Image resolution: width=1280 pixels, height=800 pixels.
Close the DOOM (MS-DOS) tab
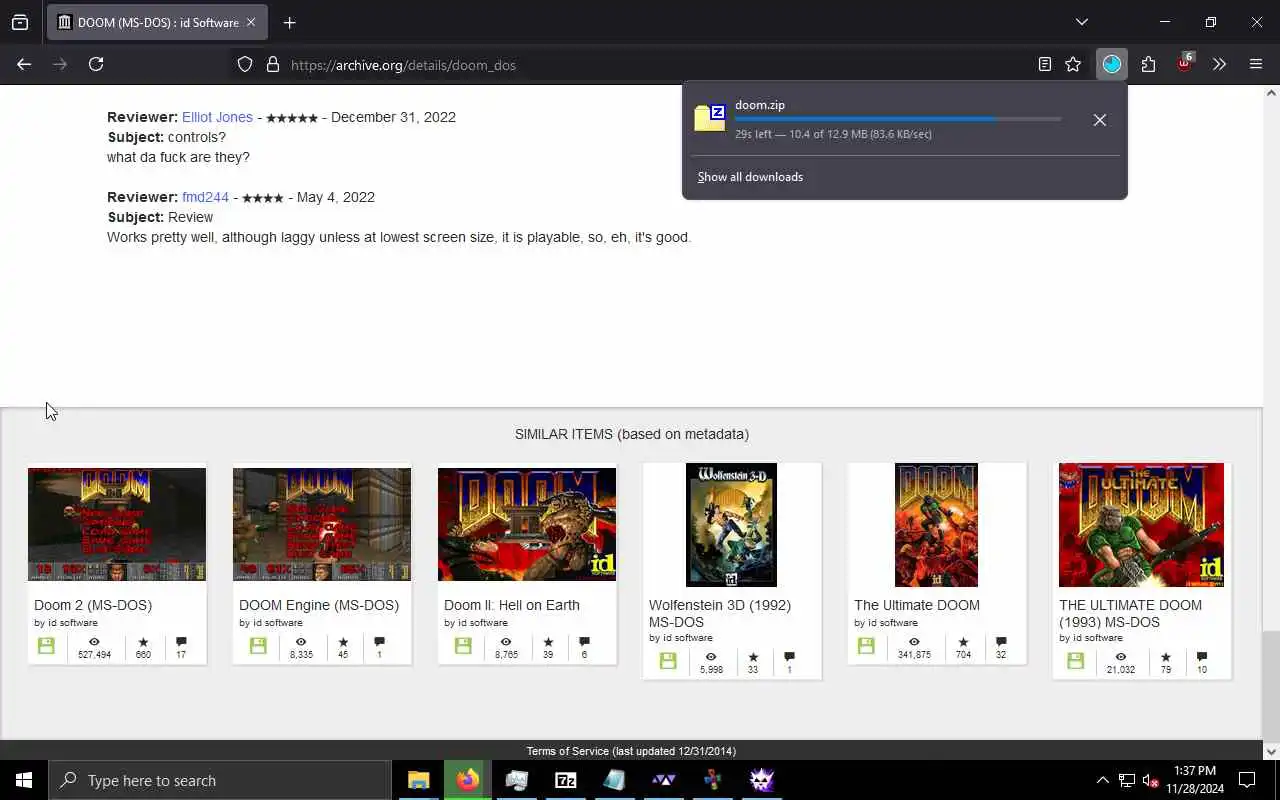251,22
